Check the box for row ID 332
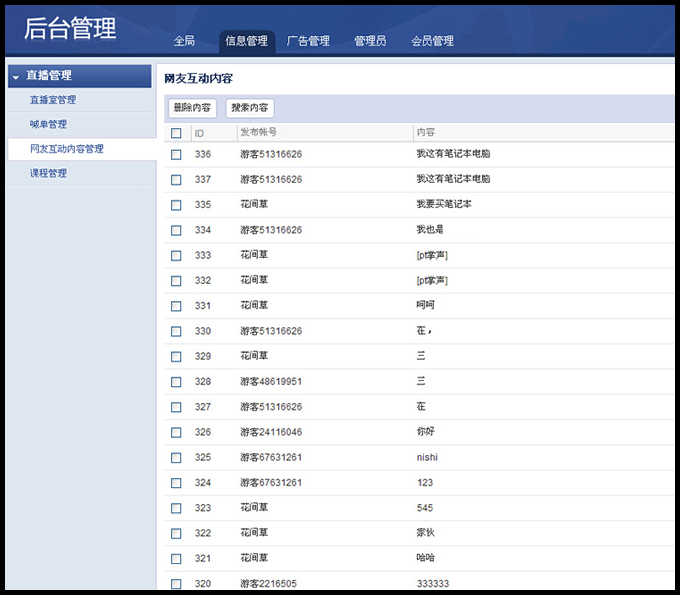The image size is (680, 595). pos(176,281)
